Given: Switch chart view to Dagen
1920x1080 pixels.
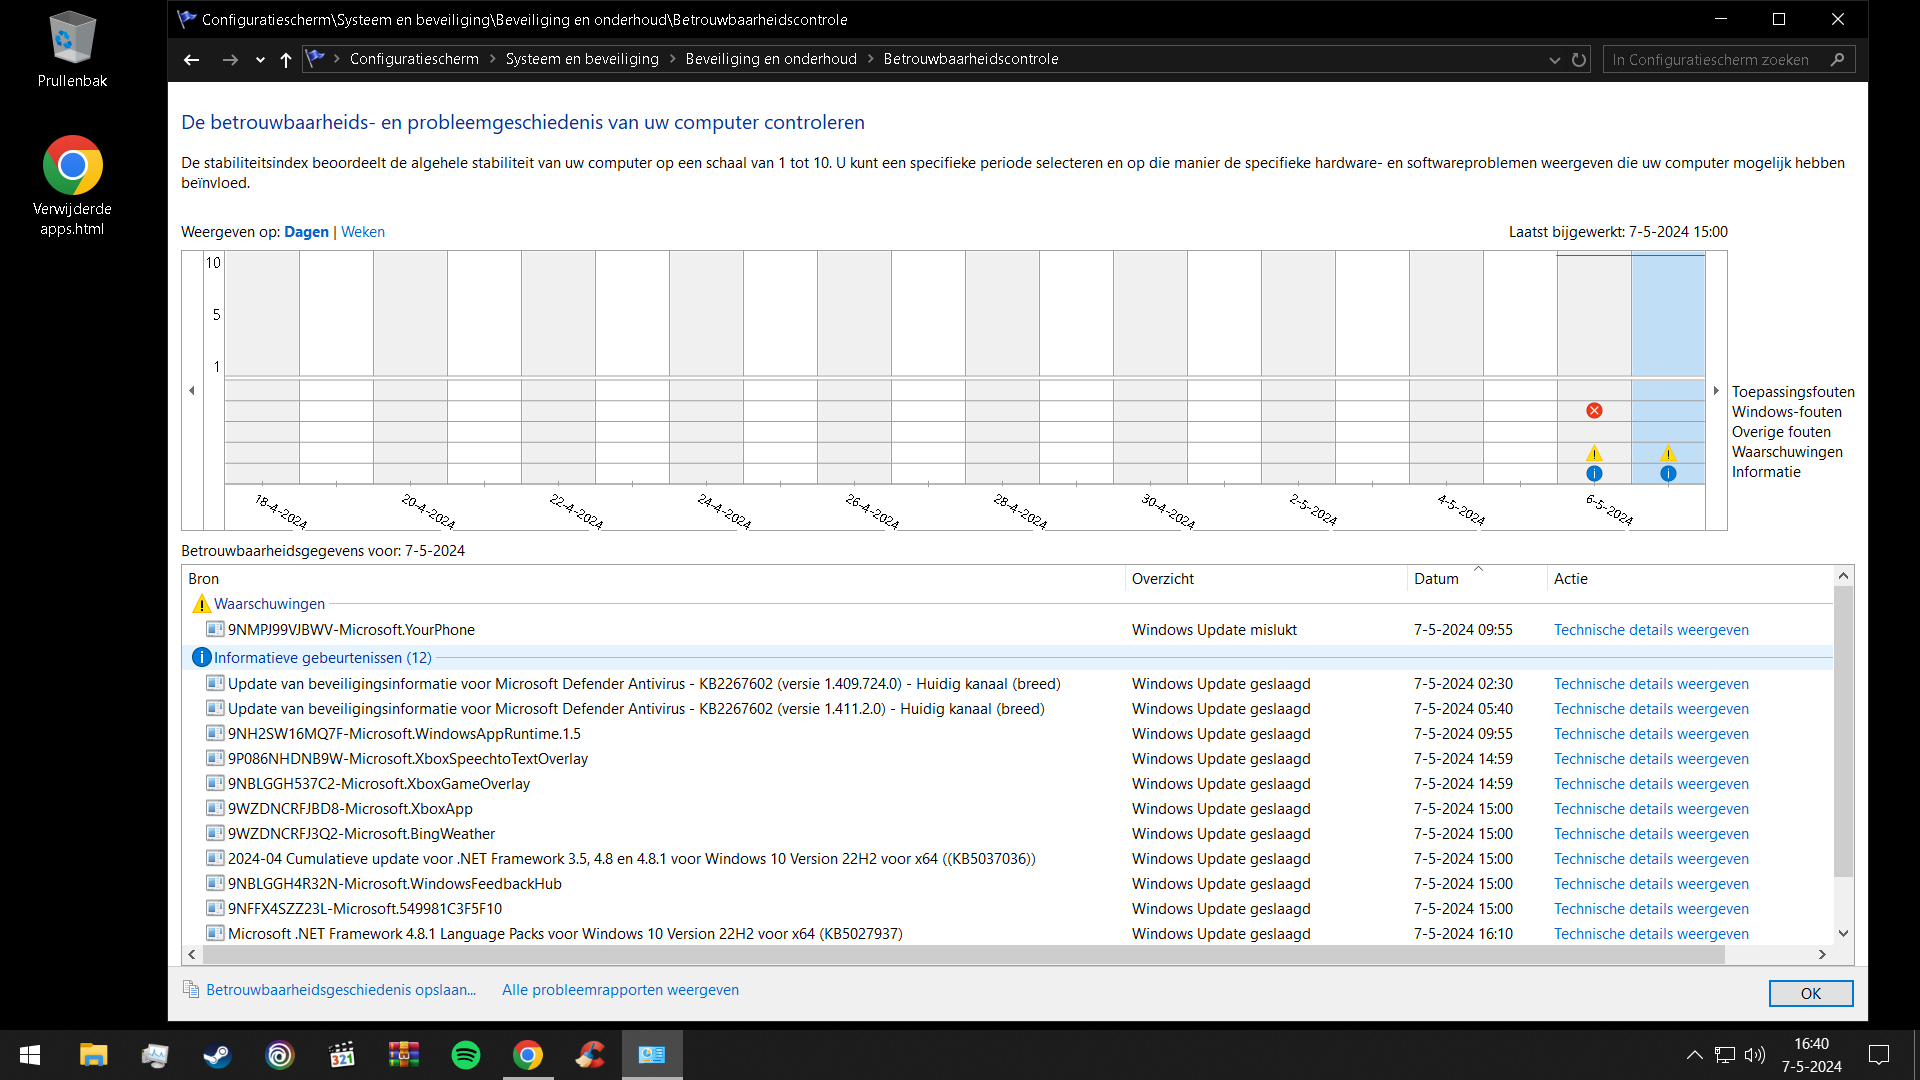Looking at the screenshot, I should [x=306, y=232].
